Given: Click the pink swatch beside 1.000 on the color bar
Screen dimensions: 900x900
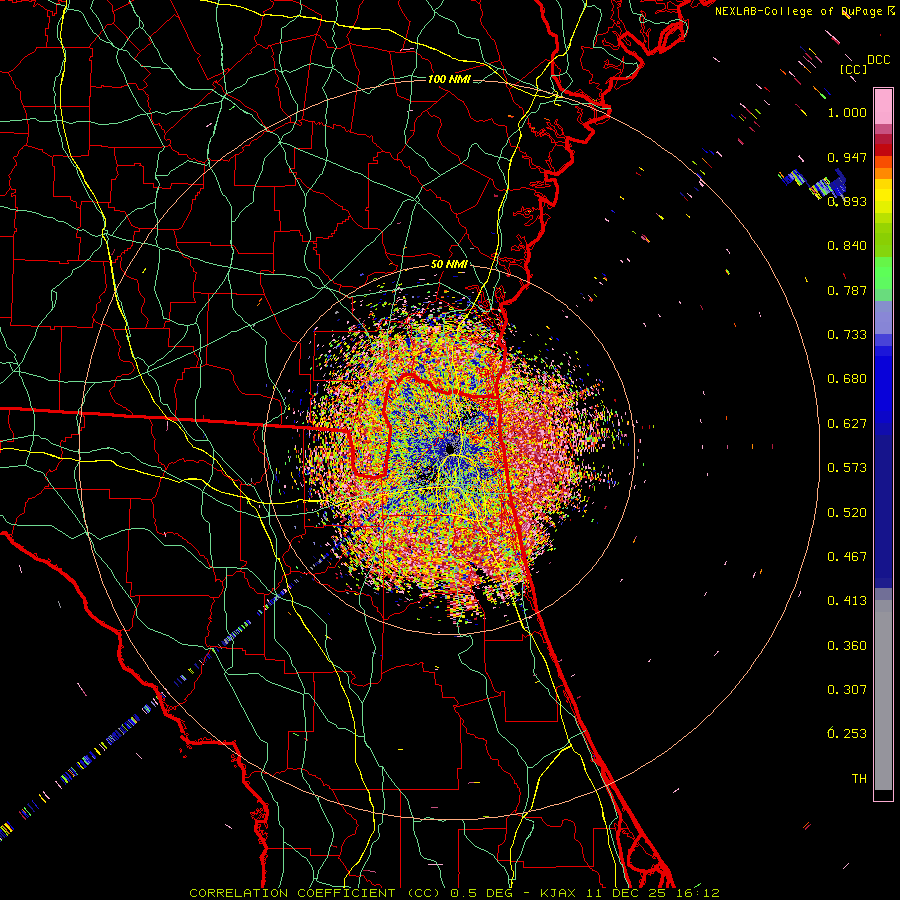Looking at the screenshot, I should tap(883, 107).
